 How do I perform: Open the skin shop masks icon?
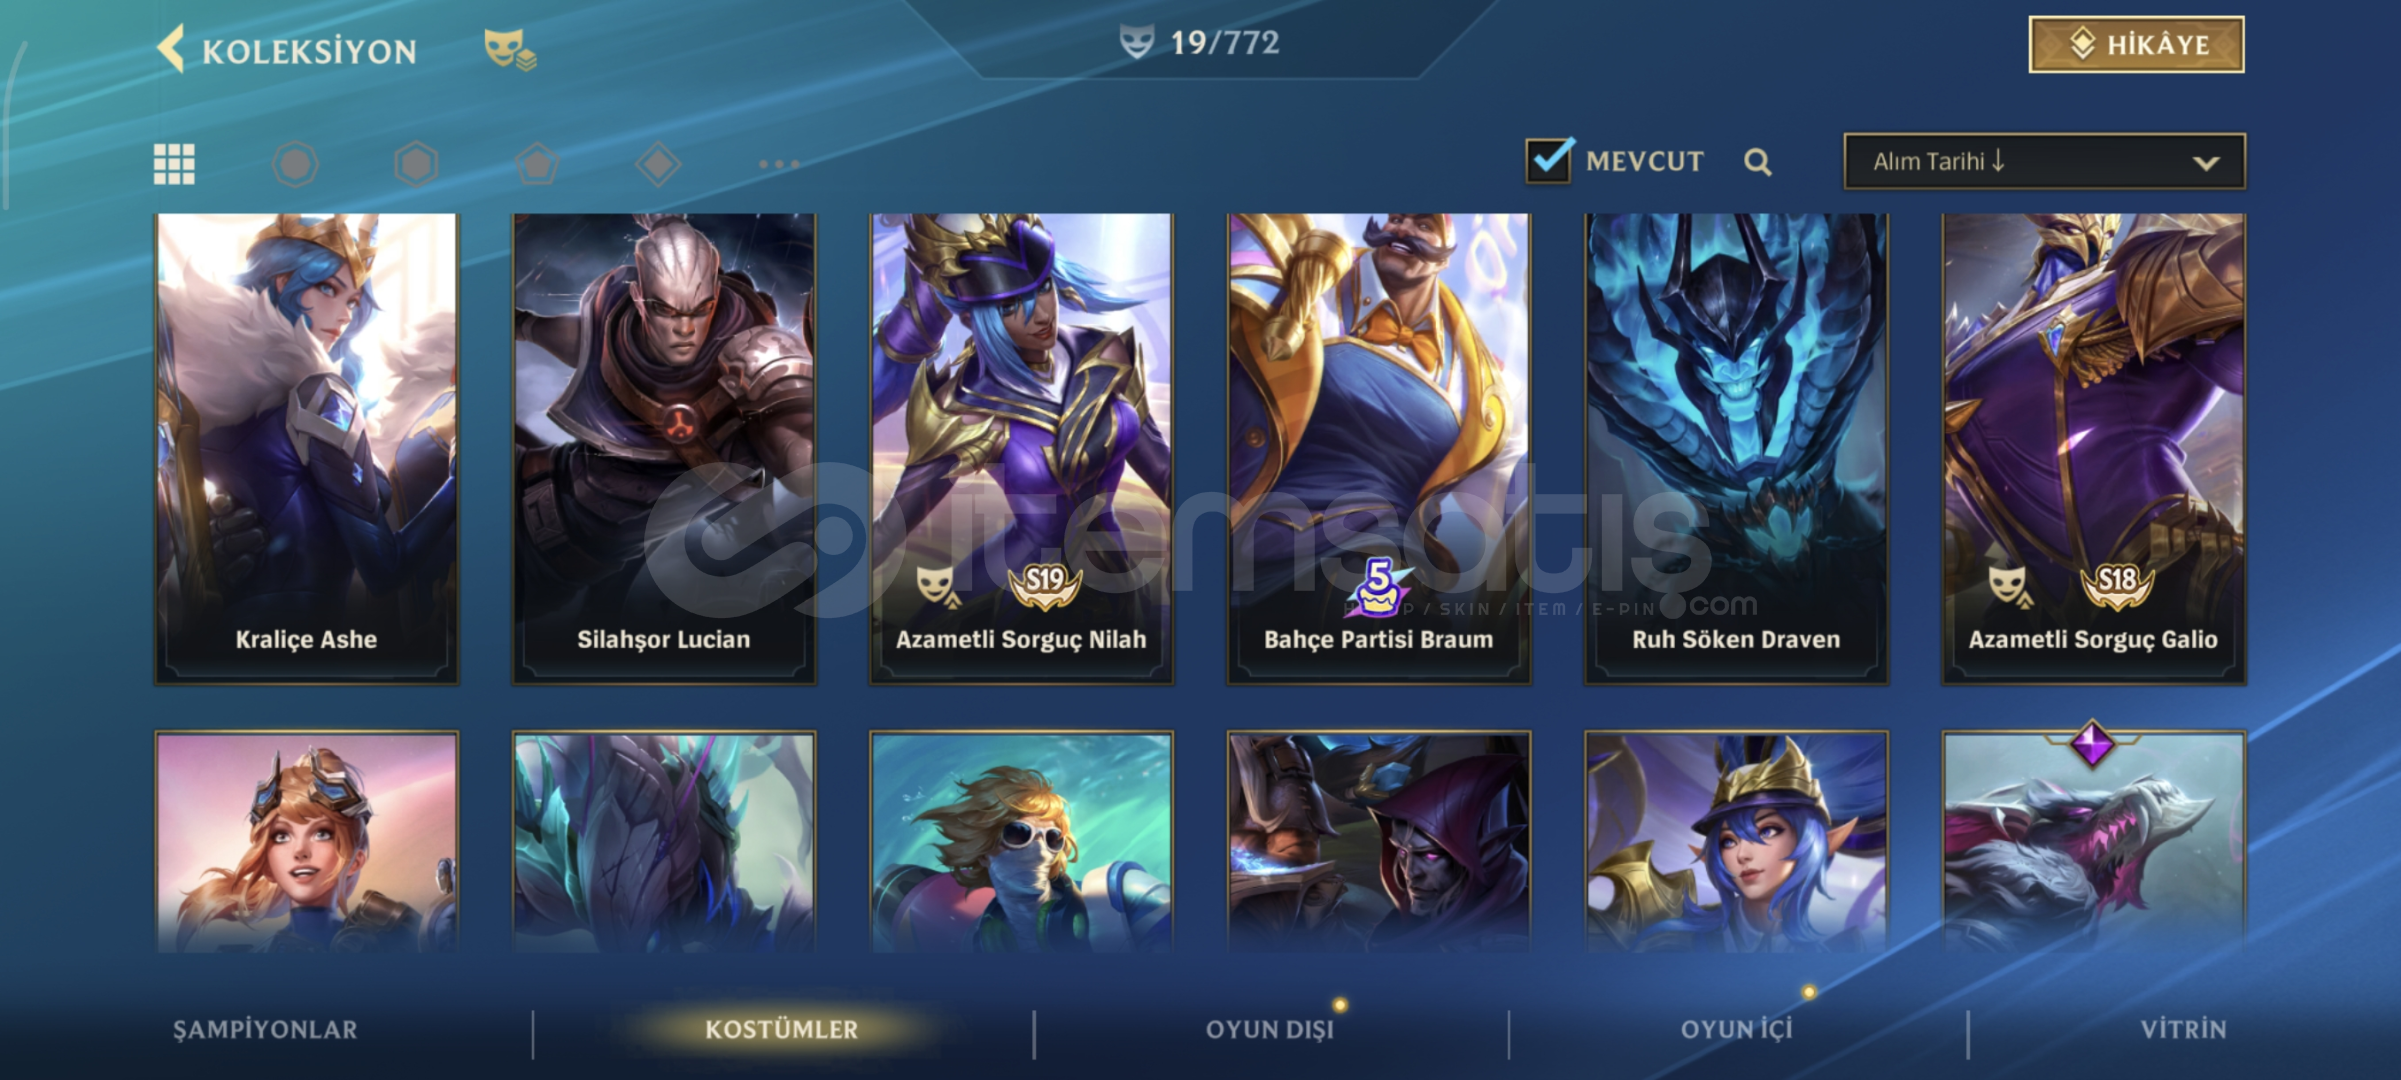510,49
